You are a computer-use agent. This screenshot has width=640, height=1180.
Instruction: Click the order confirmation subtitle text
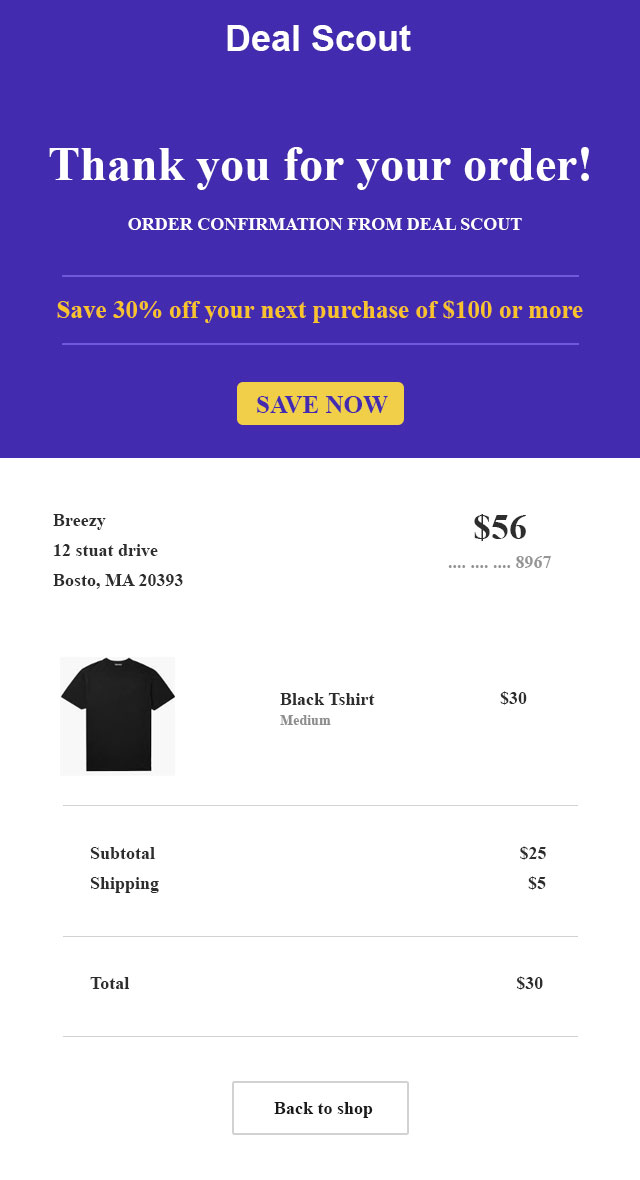(320, 224)
